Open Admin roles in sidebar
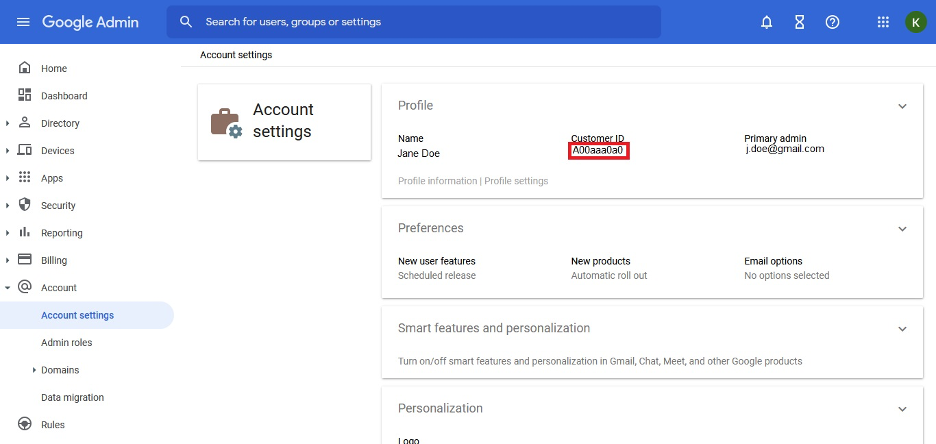The width and height of the screenshot is (936, 444). click(x=66, y=343)
